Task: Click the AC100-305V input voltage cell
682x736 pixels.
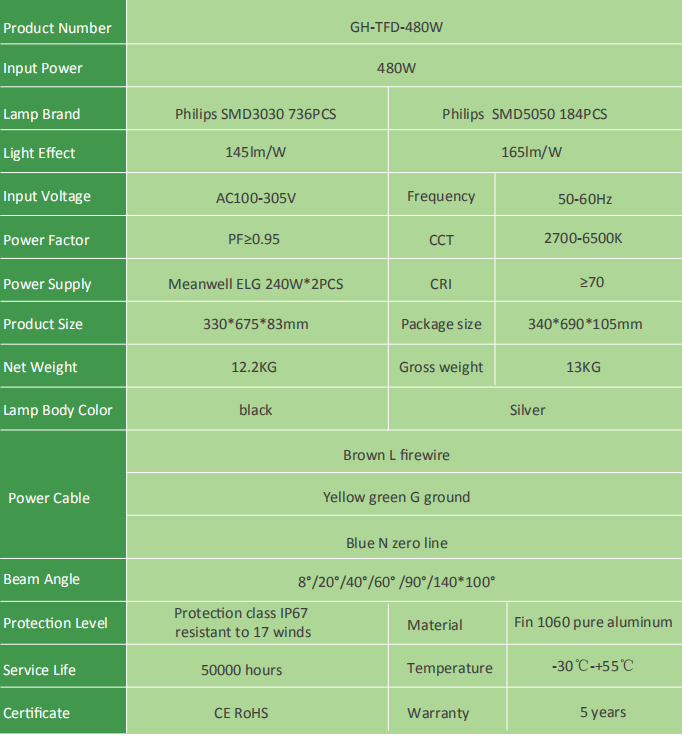Action: (257, 195)
